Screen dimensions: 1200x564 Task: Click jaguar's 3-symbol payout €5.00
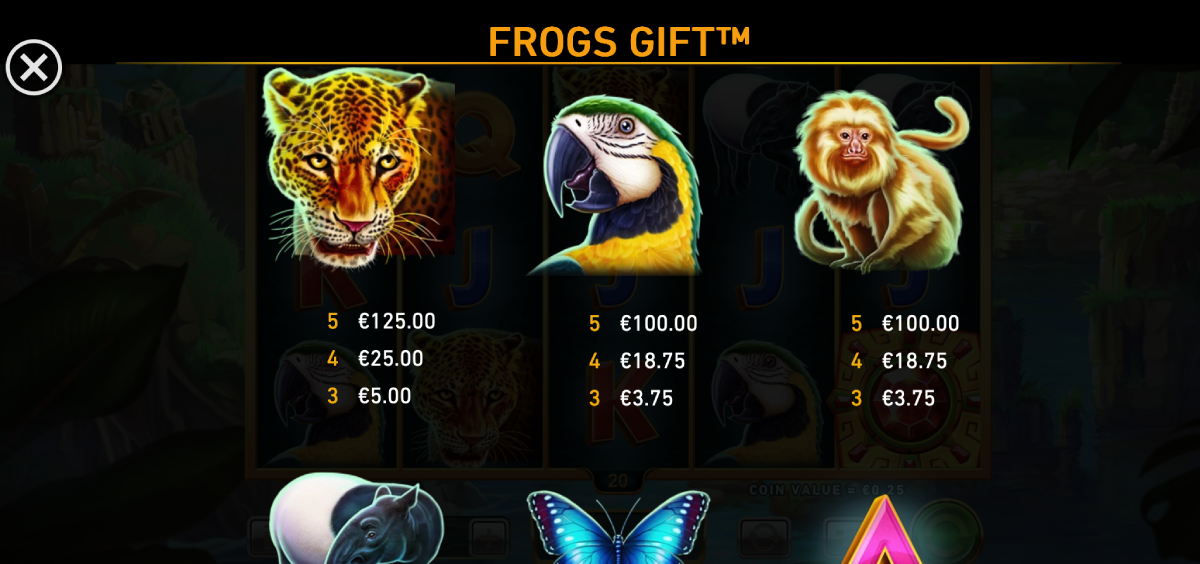point(385,395)
